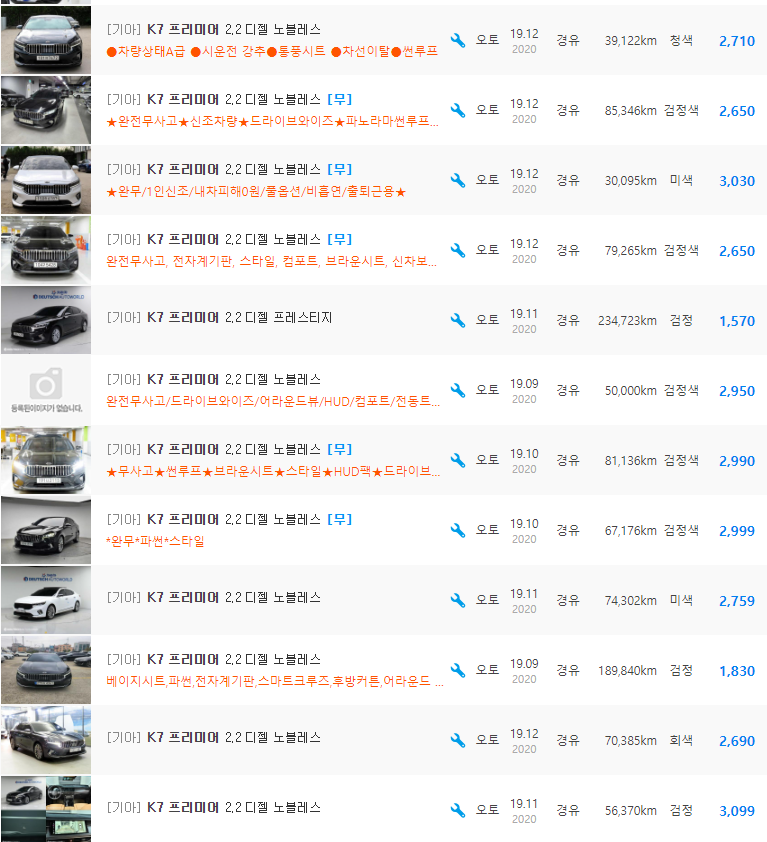This screenshot has height=842, width=767.
Task: Click description ★완무/1인신조/내차피해0원
Action: click(x=256, y=192)
